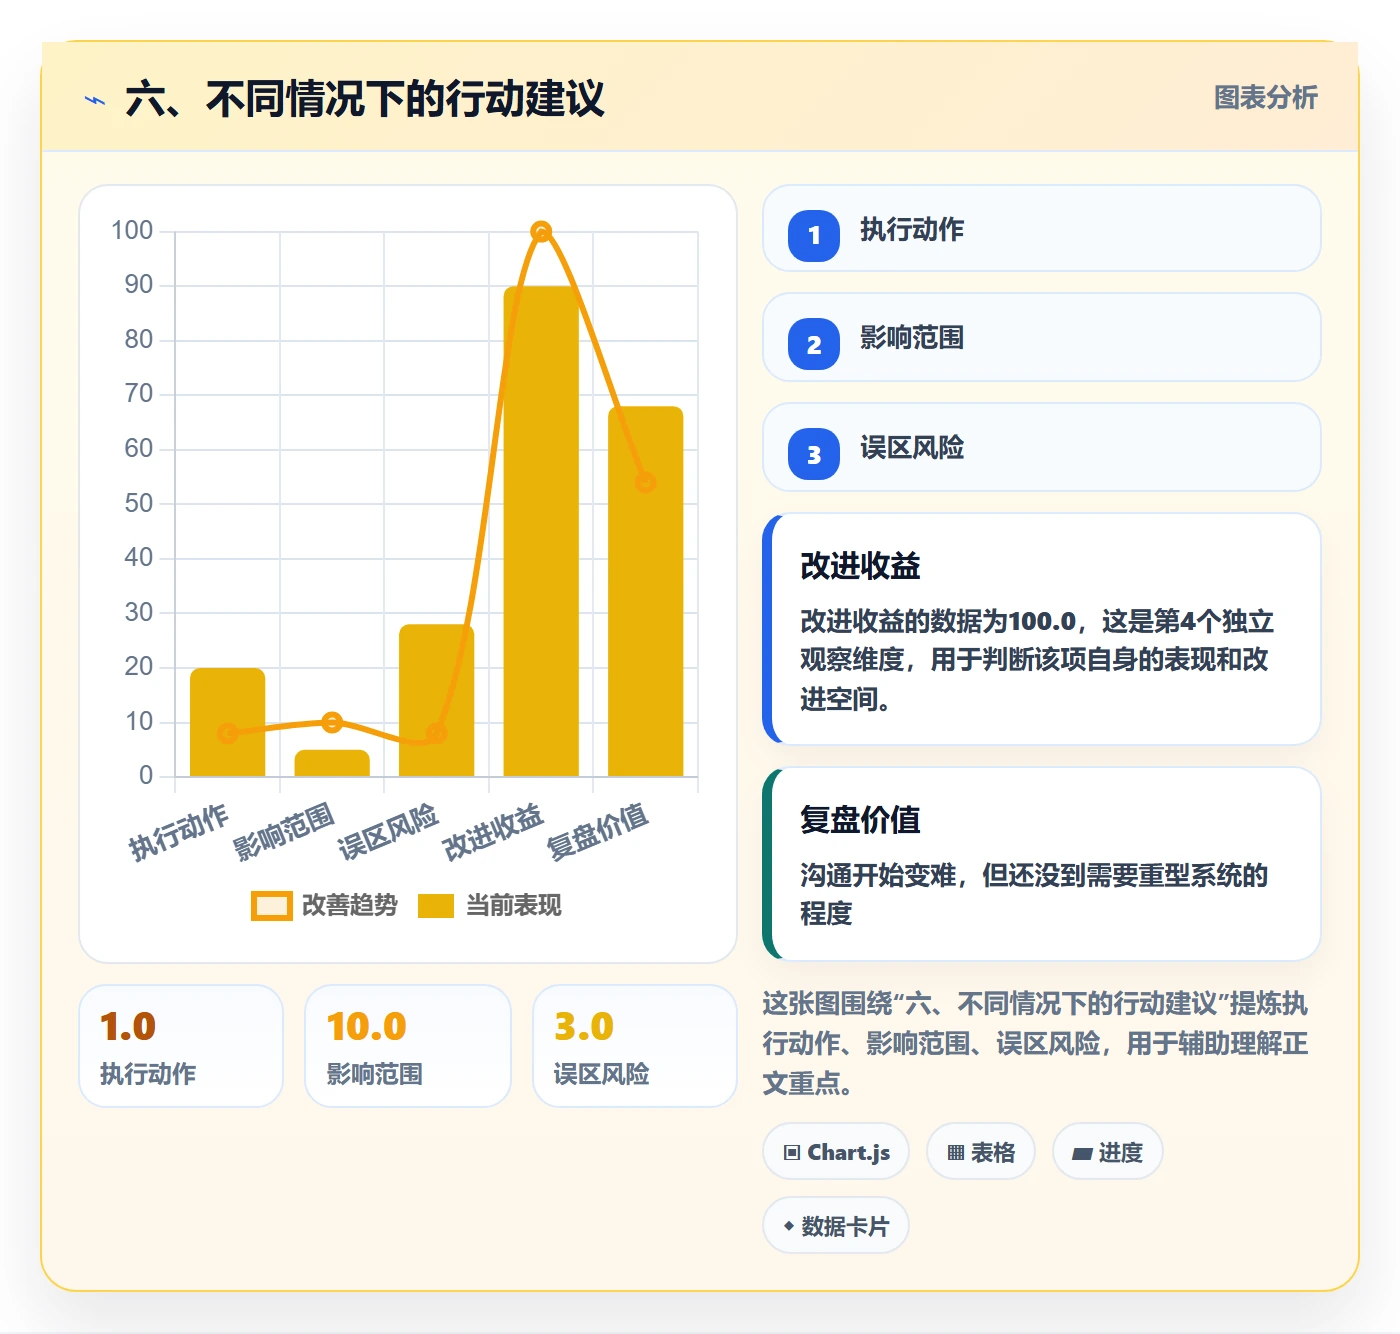This screenshot has height=1334, width=1400.
Task: Click the blue number 2 badge
Action: click(814, 344)
